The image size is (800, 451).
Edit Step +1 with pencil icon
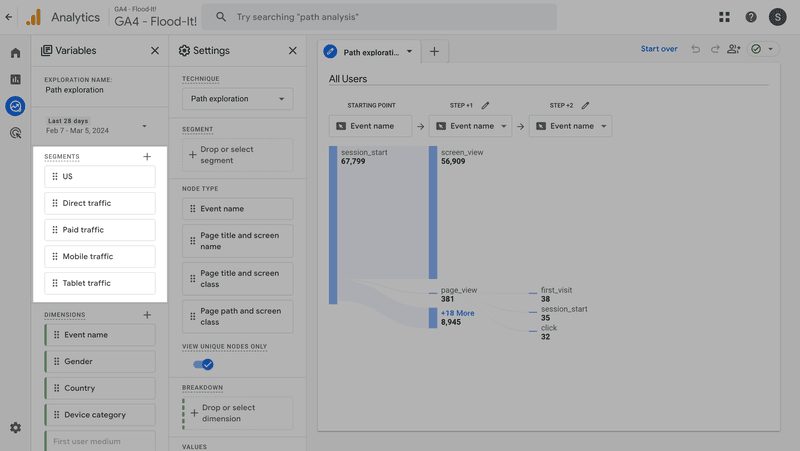pyautogui.click(x=485, y=105)
